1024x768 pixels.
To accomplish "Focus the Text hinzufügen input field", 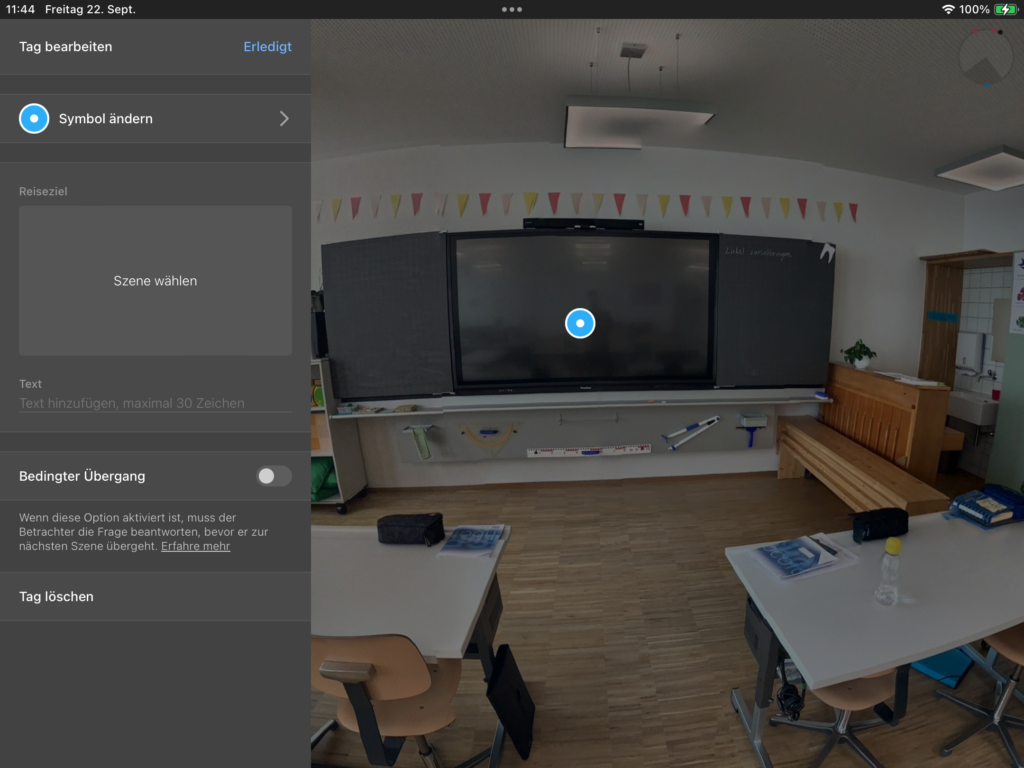I will tap(155, 403).
